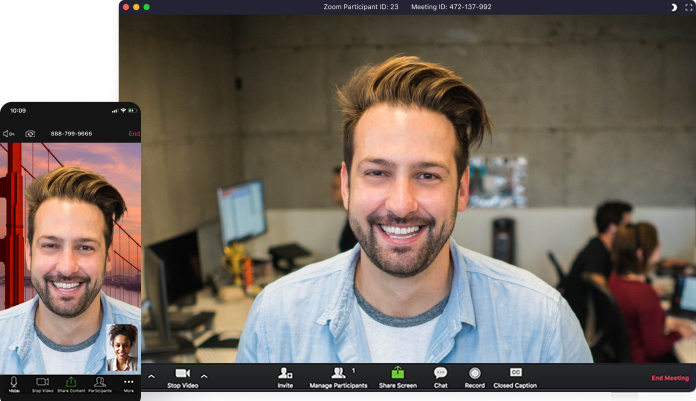This screenshot has width=696, height=401.
Task: Click the phone battery status icon
Action: [x=133, y=111]
